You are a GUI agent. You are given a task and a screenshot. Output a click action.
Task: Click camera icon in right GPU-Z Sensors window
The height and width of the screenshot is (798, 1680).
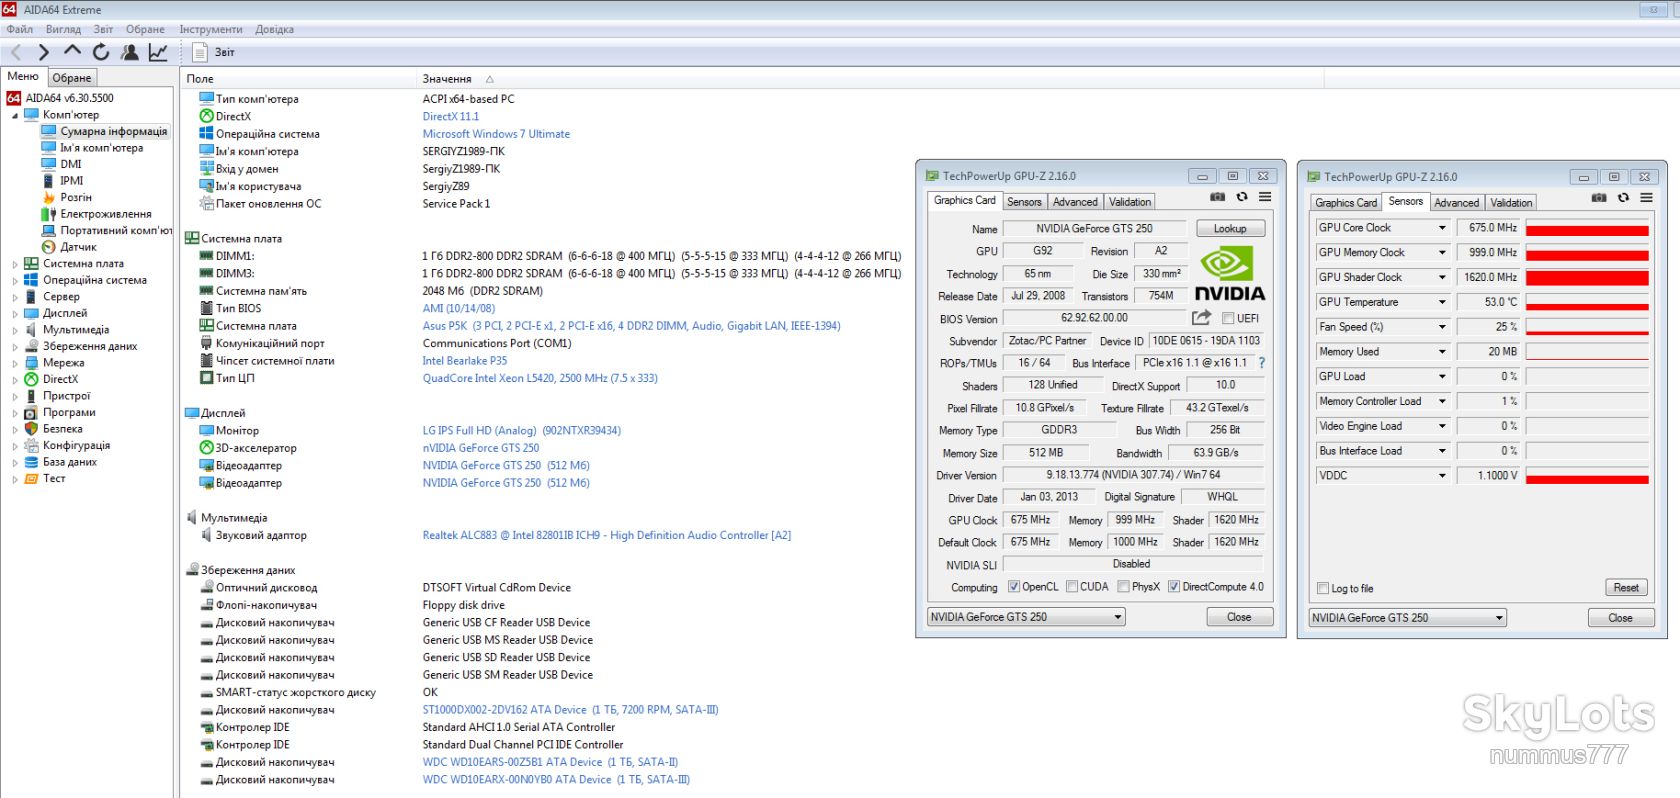1599,198
